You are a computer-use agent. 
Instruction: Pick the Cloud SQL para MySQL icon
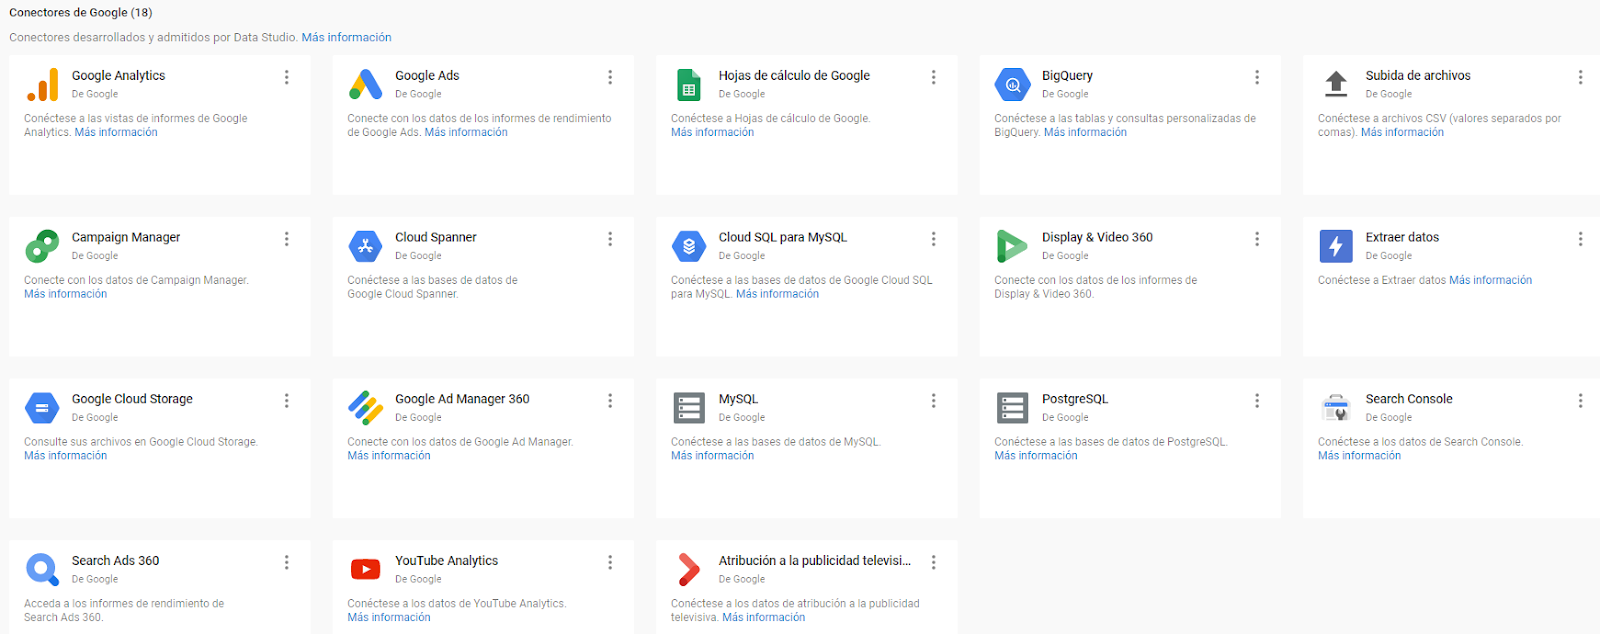pos(689,246)
